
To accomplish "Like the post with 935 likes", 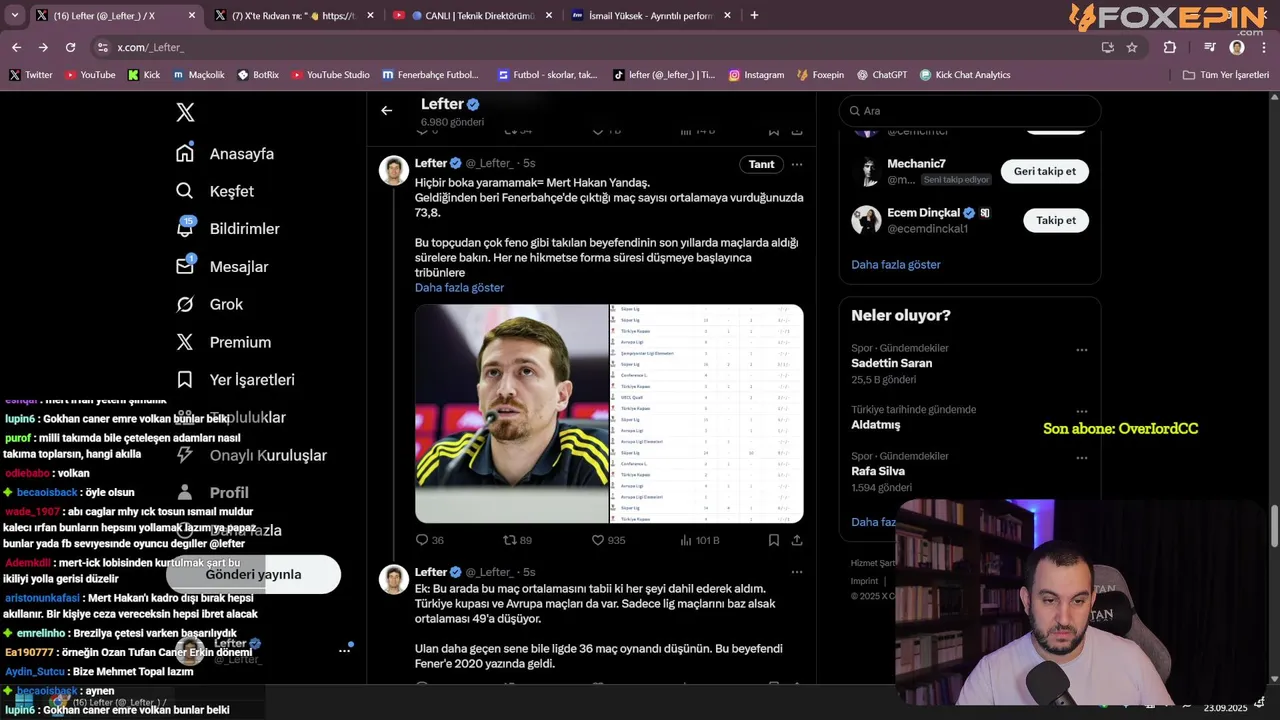I will point(608,540).
